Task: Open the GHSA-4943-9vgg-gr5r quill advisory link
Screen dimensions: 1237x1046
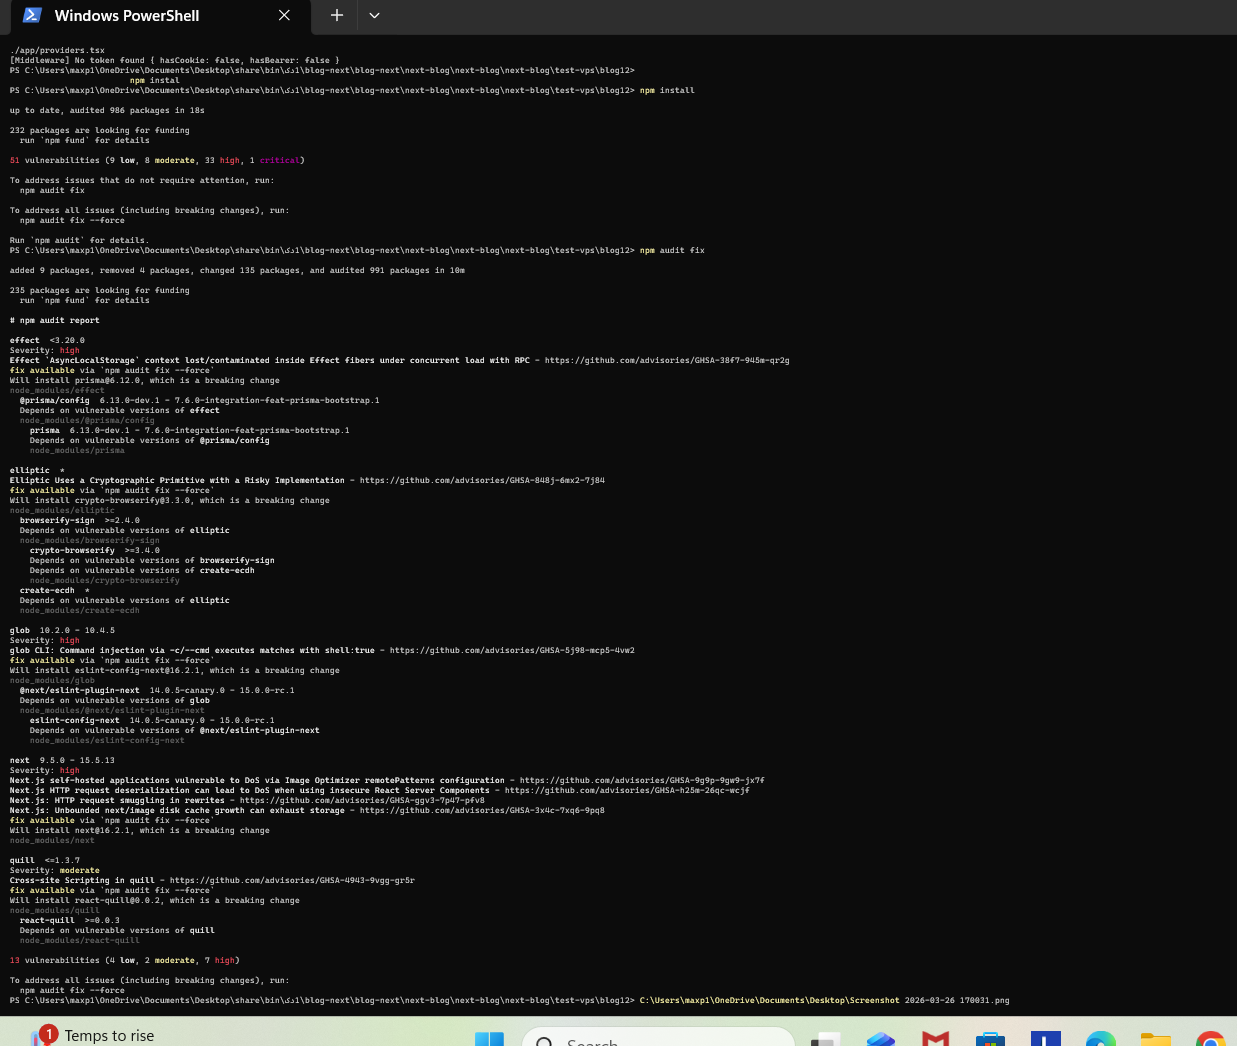Action: 292,880
